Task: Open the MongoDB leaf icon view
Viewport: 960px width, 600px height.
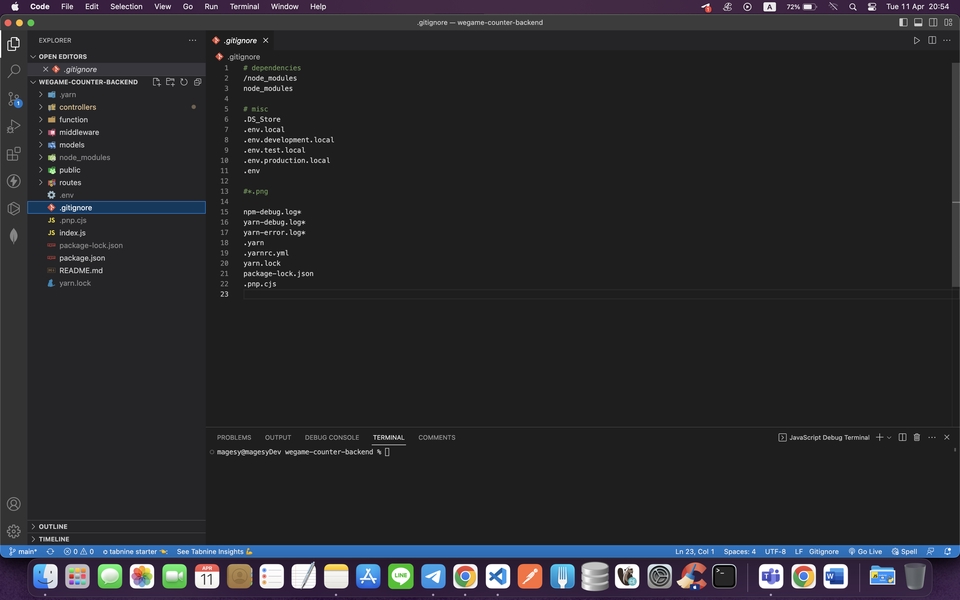Action: tap(13, 236)
